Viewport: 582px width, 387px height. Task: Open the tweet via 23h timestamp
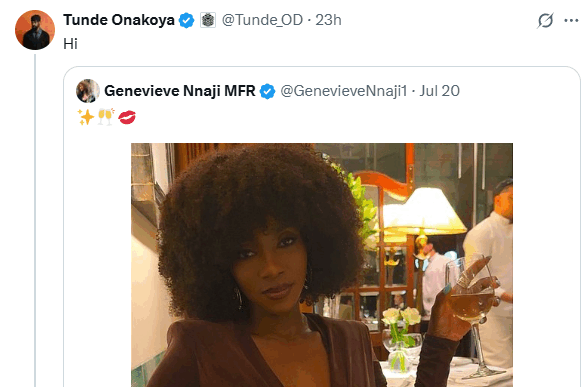click(328, 20)
